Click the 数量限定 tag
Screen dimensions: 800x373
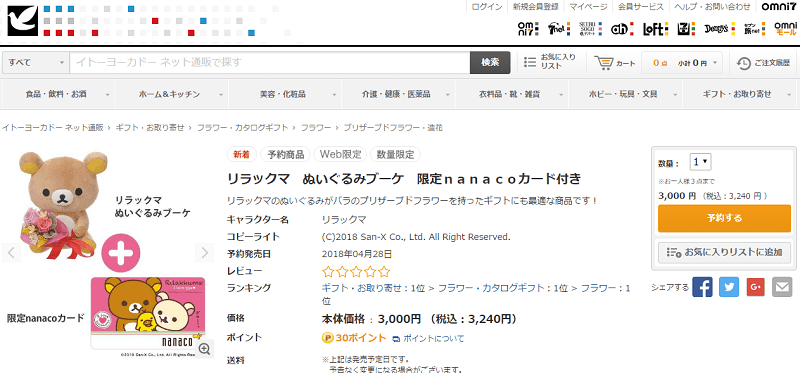(395, 154)
